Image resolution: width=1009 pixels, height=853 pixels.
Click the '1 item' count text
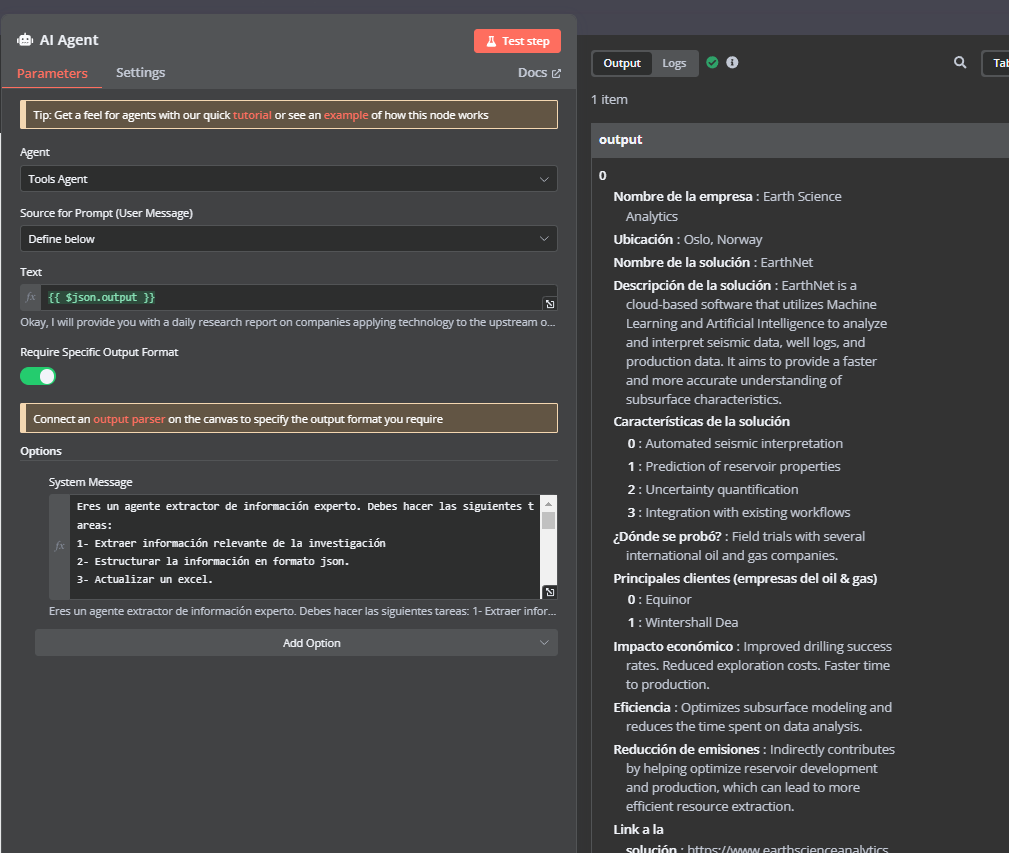pyautogui.click(x=609, y=100)
